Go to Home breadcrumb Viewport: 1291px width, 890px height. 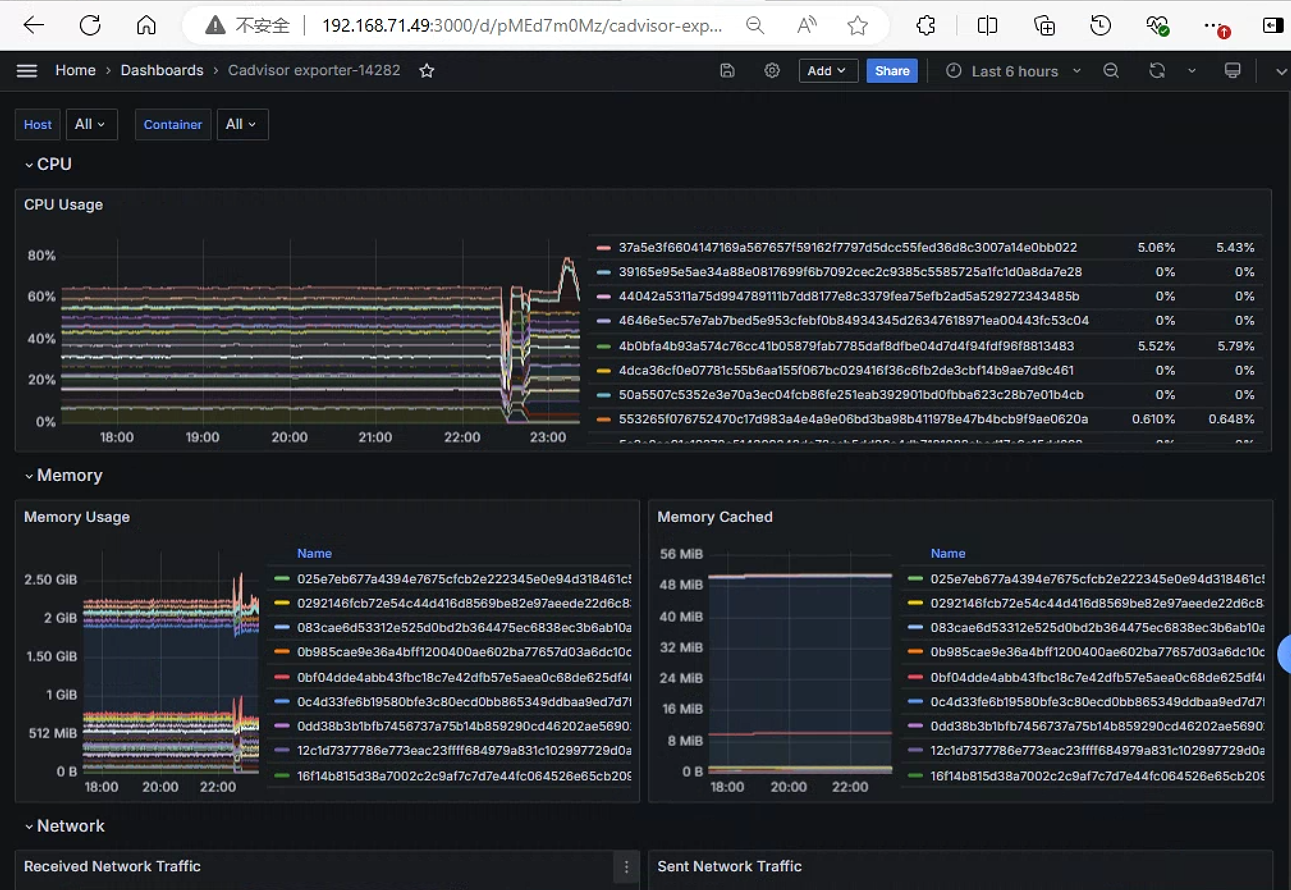[76, 71]
